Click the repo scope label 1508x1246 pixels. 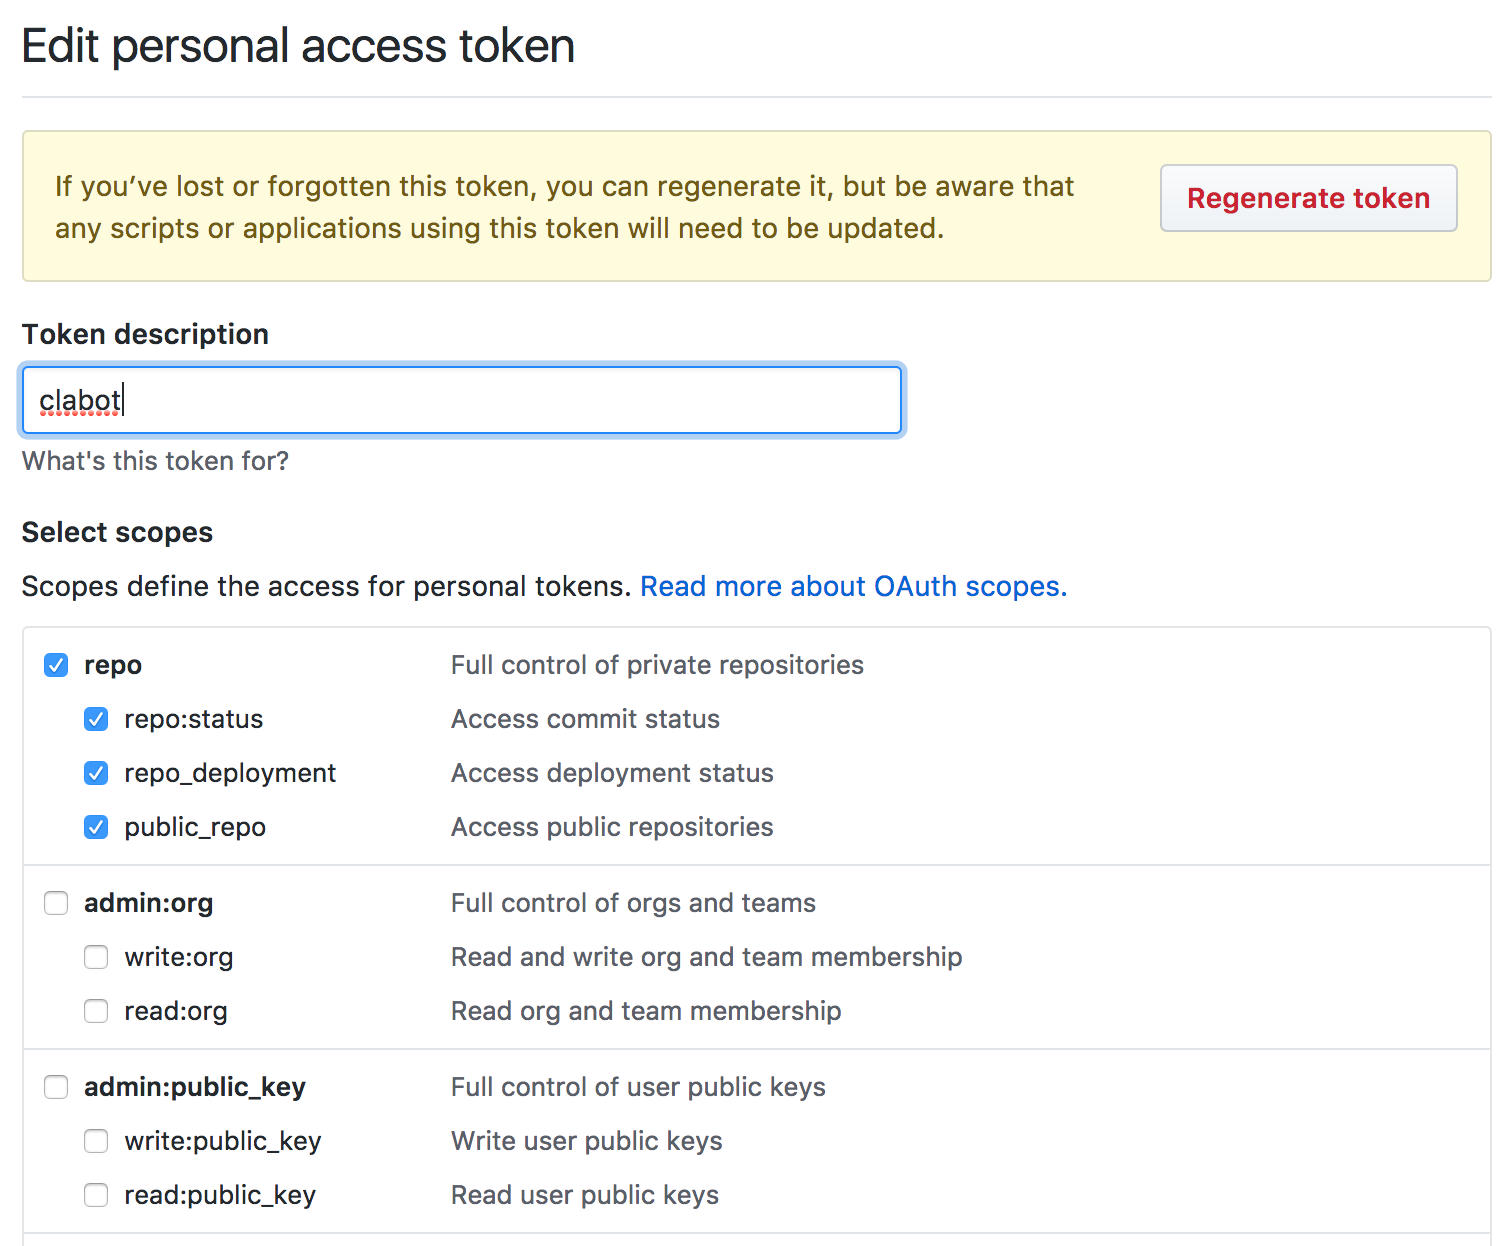point(113,665)
